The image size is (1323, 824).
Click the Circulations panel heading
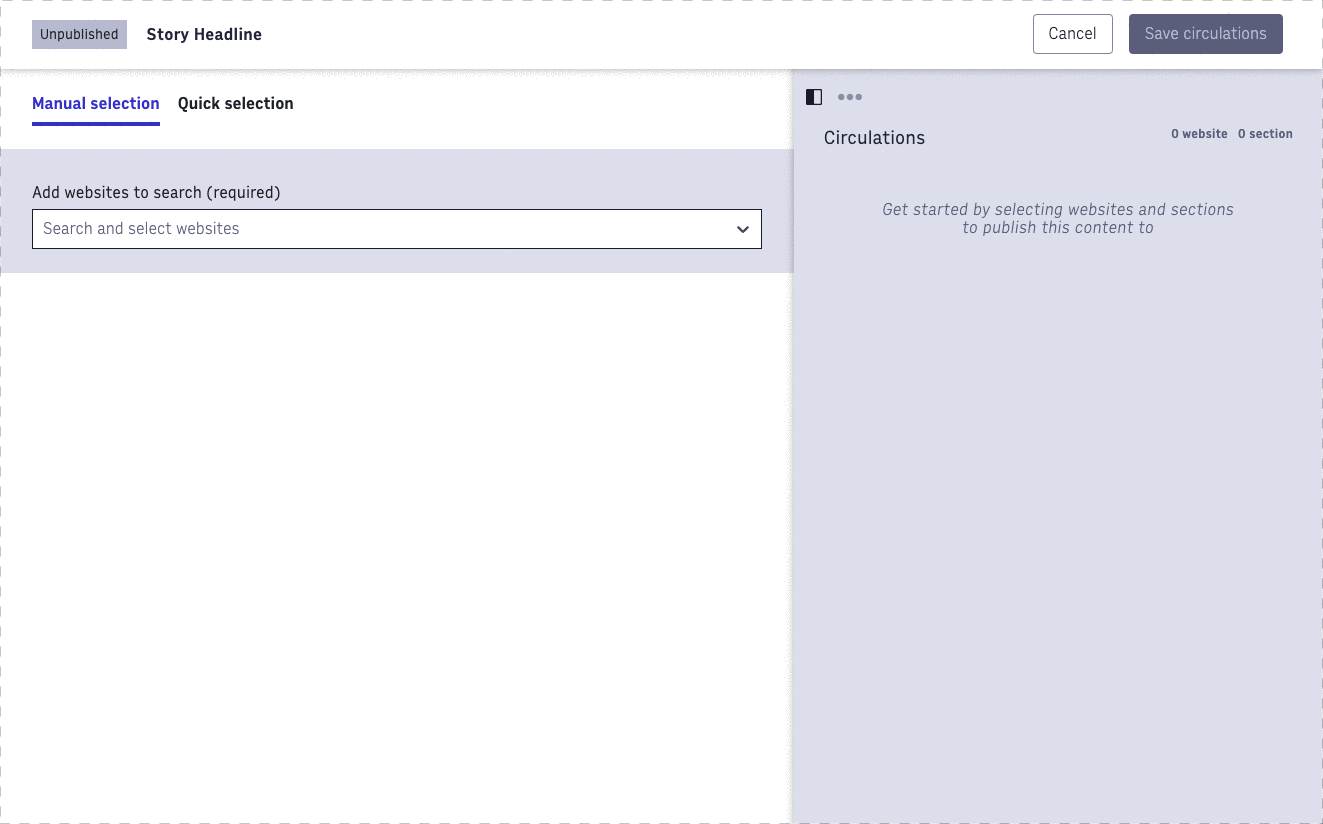click(x=874, y=138)
